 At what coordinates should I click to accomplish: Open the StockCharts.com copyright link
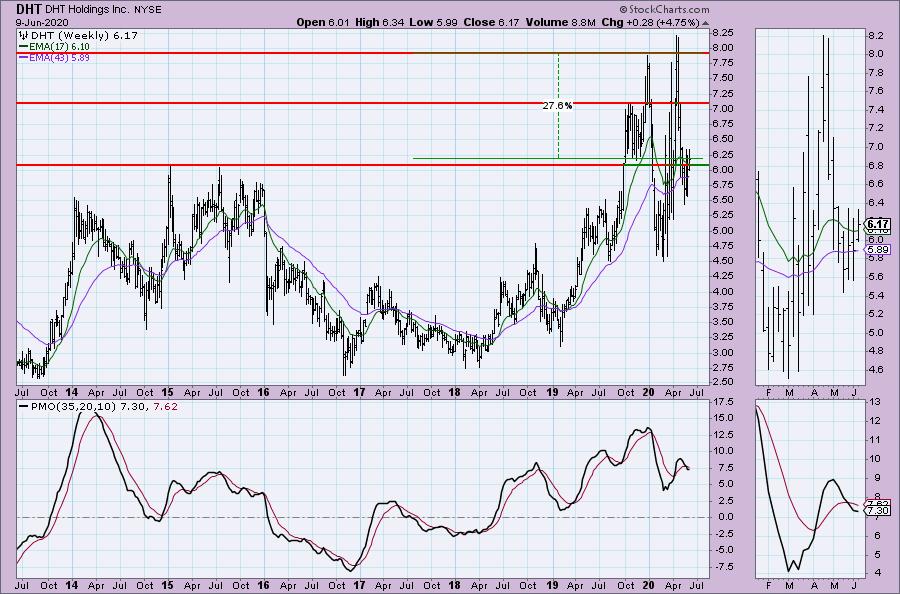pyautogui.click(x=664, y=9)
